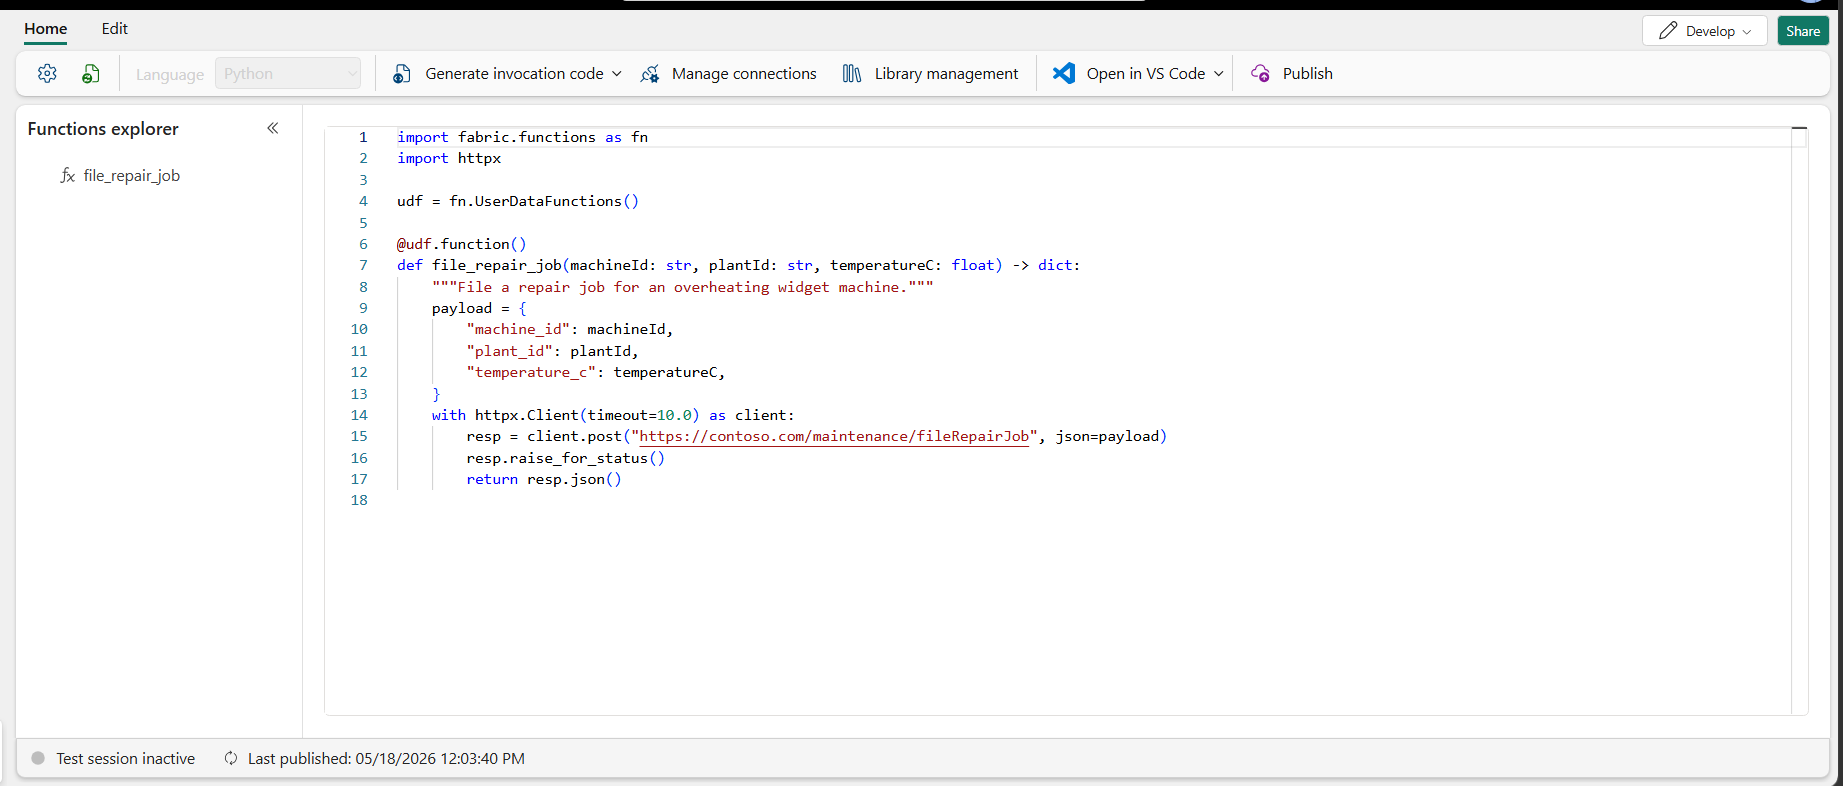Click the docstring 'File a repair job' line
This screenshot has height=786, width=1843.
point(682,287)
